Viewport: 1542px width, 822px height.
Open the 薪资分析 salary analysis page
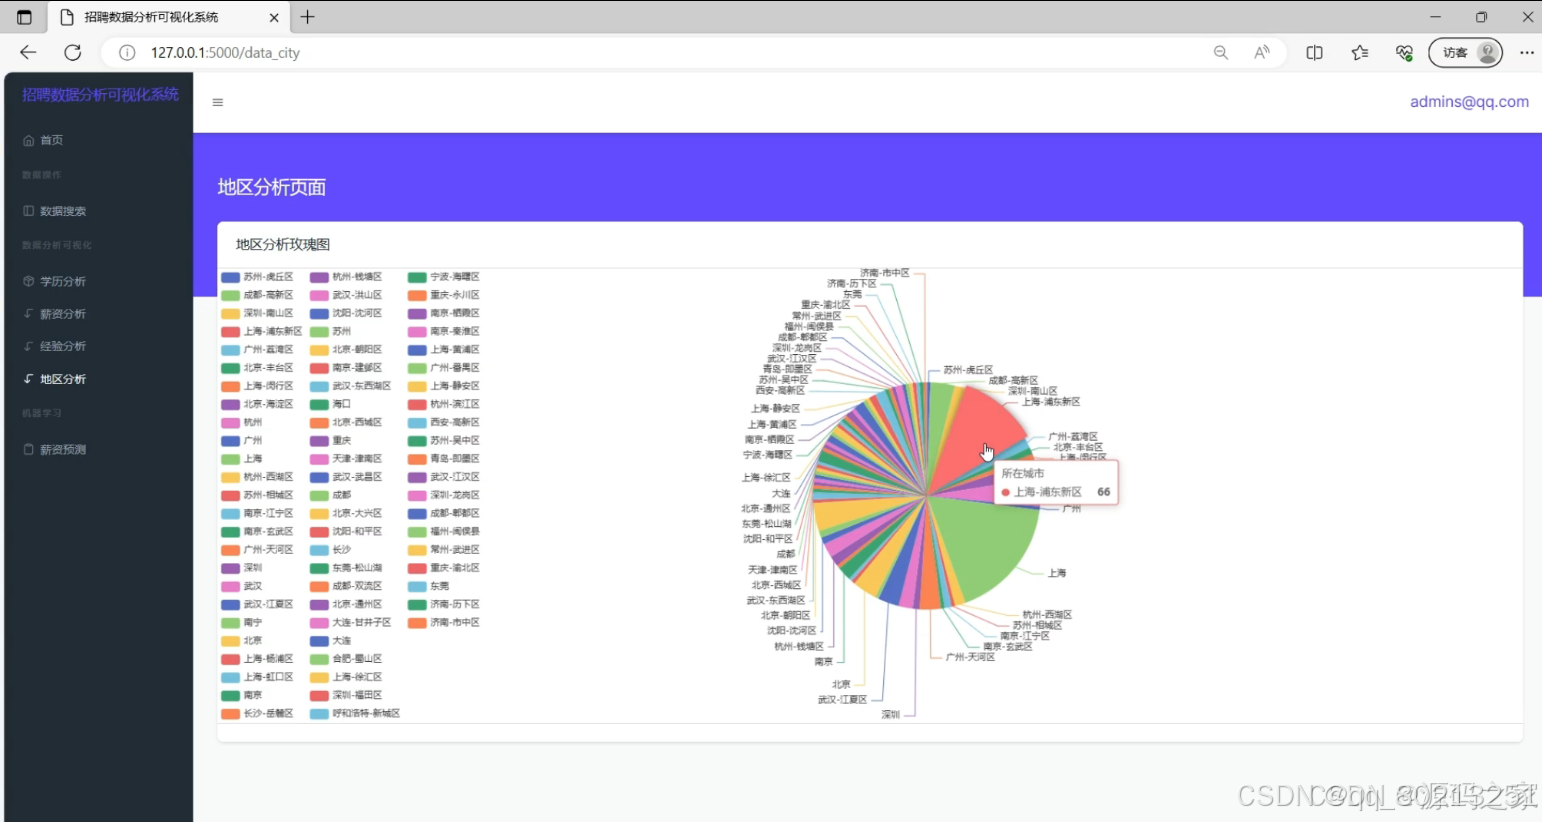(x=62, y=313)
